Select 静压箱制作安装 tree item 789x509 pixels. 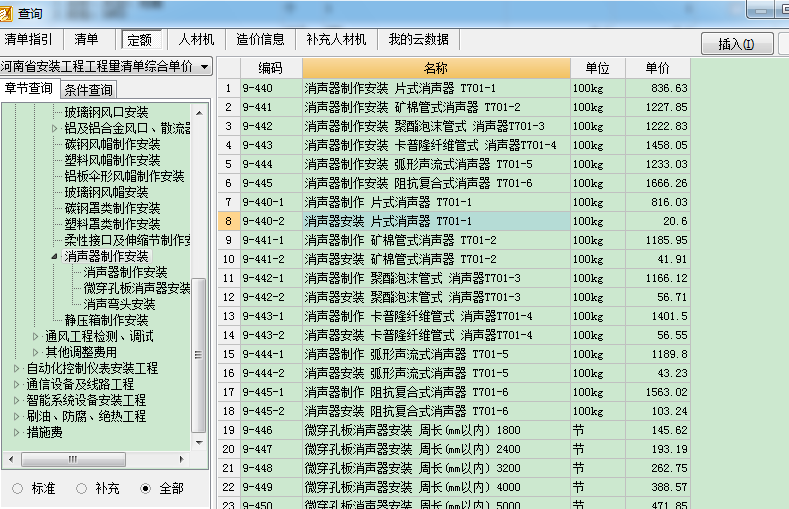coord(106,320)
